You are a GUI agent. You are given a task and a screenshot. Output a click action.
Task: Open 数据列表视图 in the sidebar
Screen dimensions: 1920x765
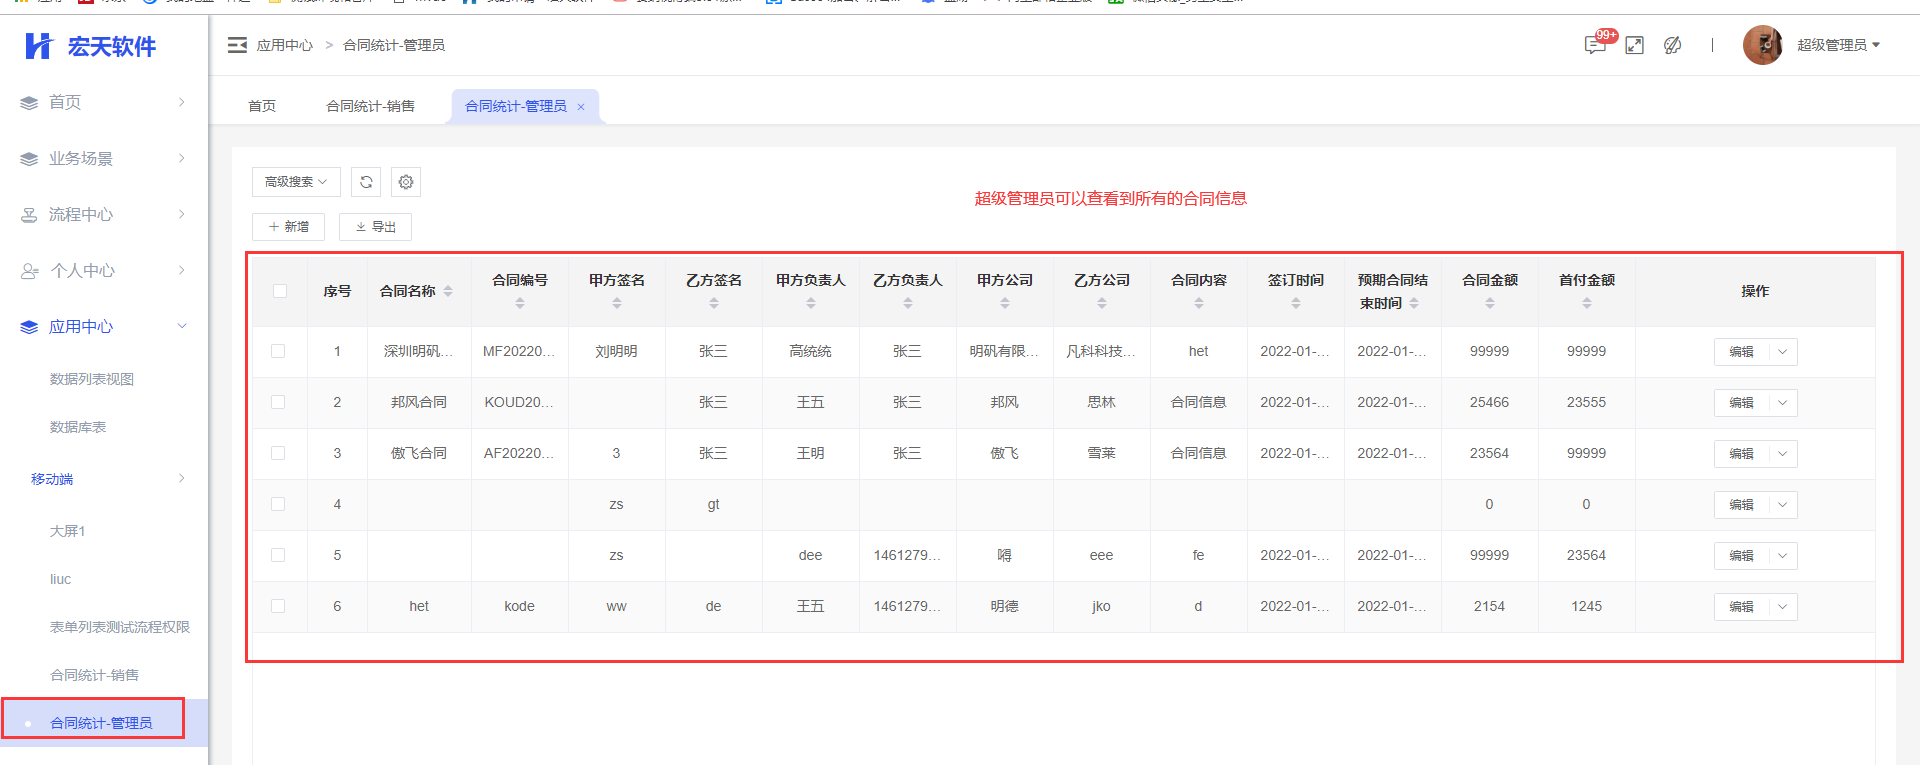tap(92, 379)
